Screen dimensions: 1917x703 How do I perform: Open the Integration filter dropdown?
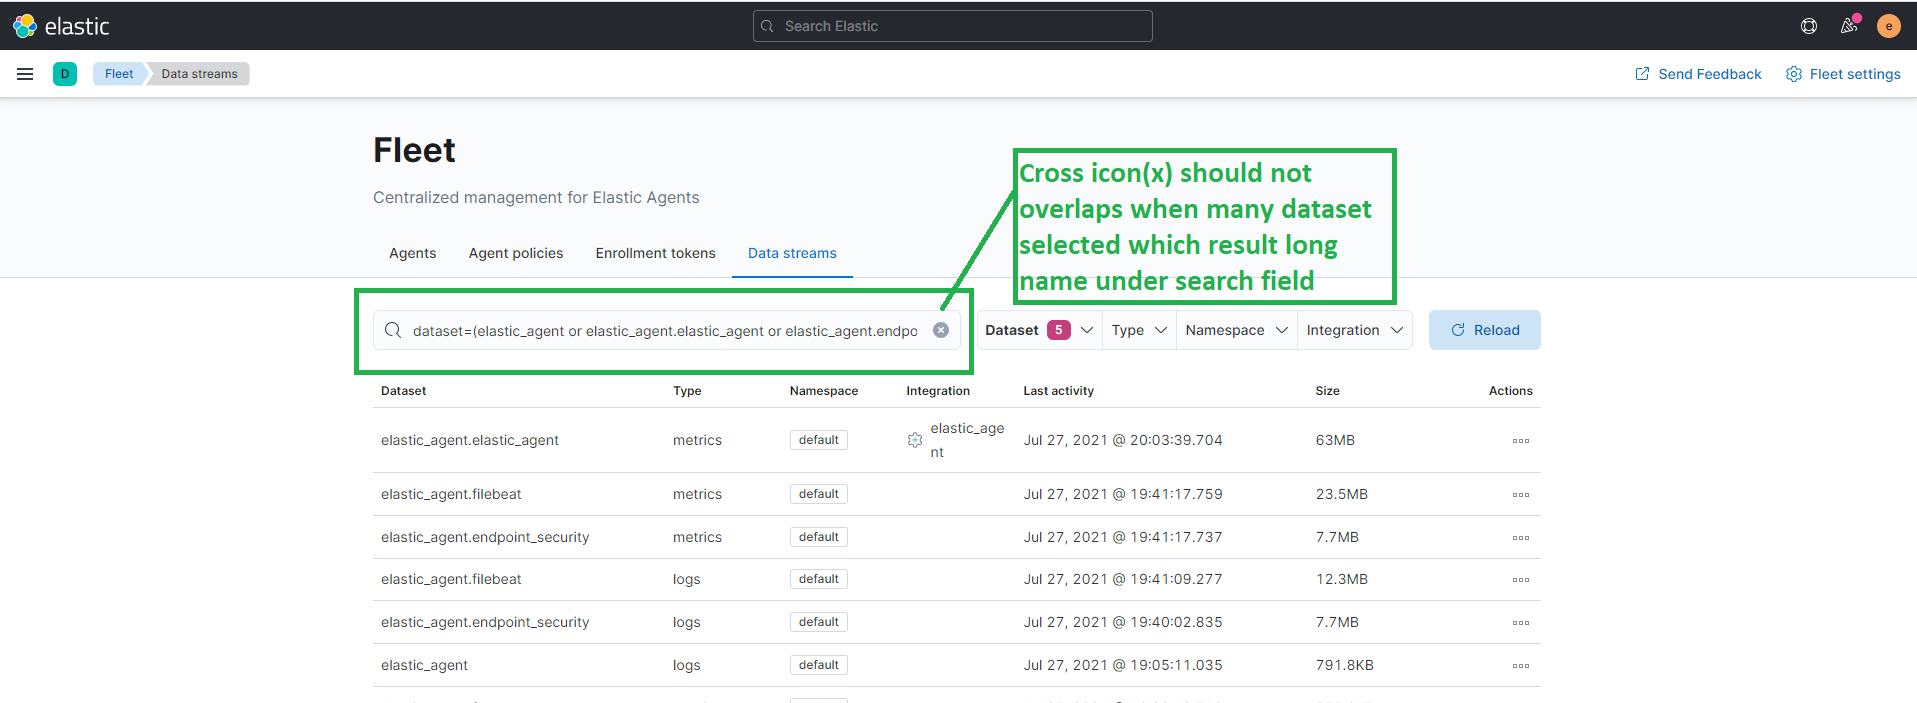[1354, 330]
